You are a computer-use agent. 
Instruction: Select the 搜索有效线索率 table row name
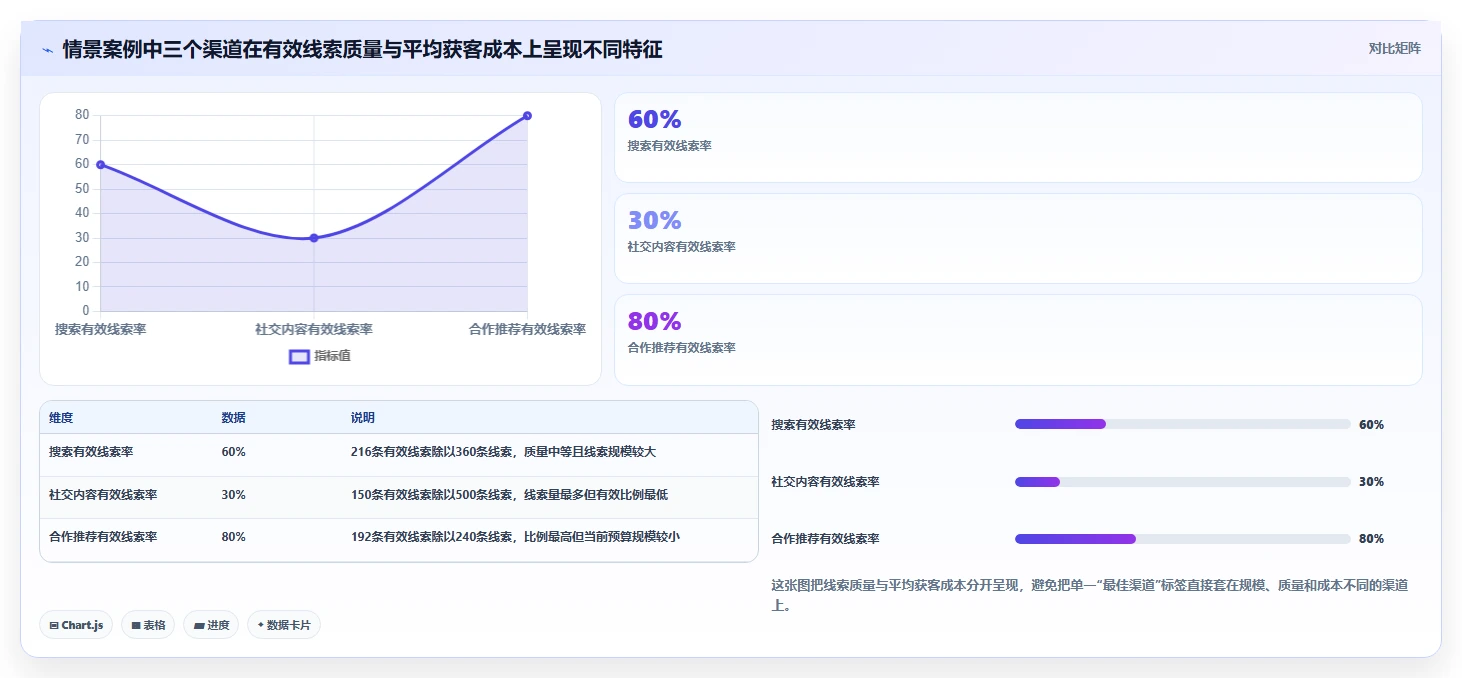click(x=91, y=452)
